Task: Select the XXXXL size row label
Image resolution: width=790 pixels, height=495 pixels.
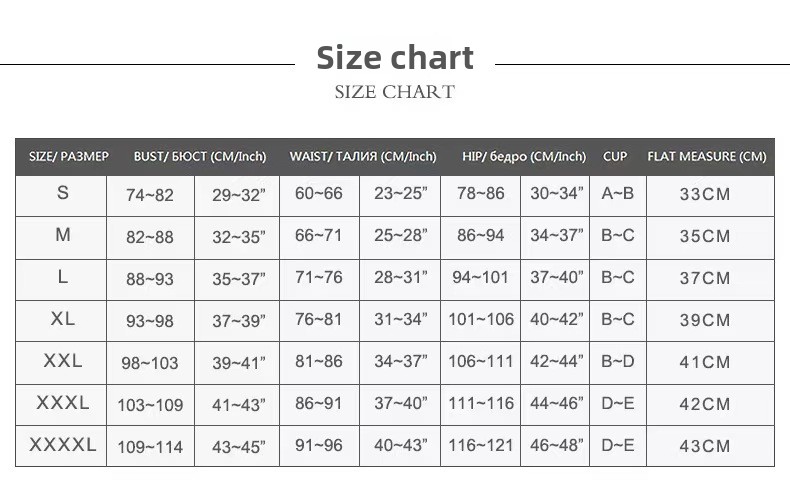Action: [x=63, y=445]
